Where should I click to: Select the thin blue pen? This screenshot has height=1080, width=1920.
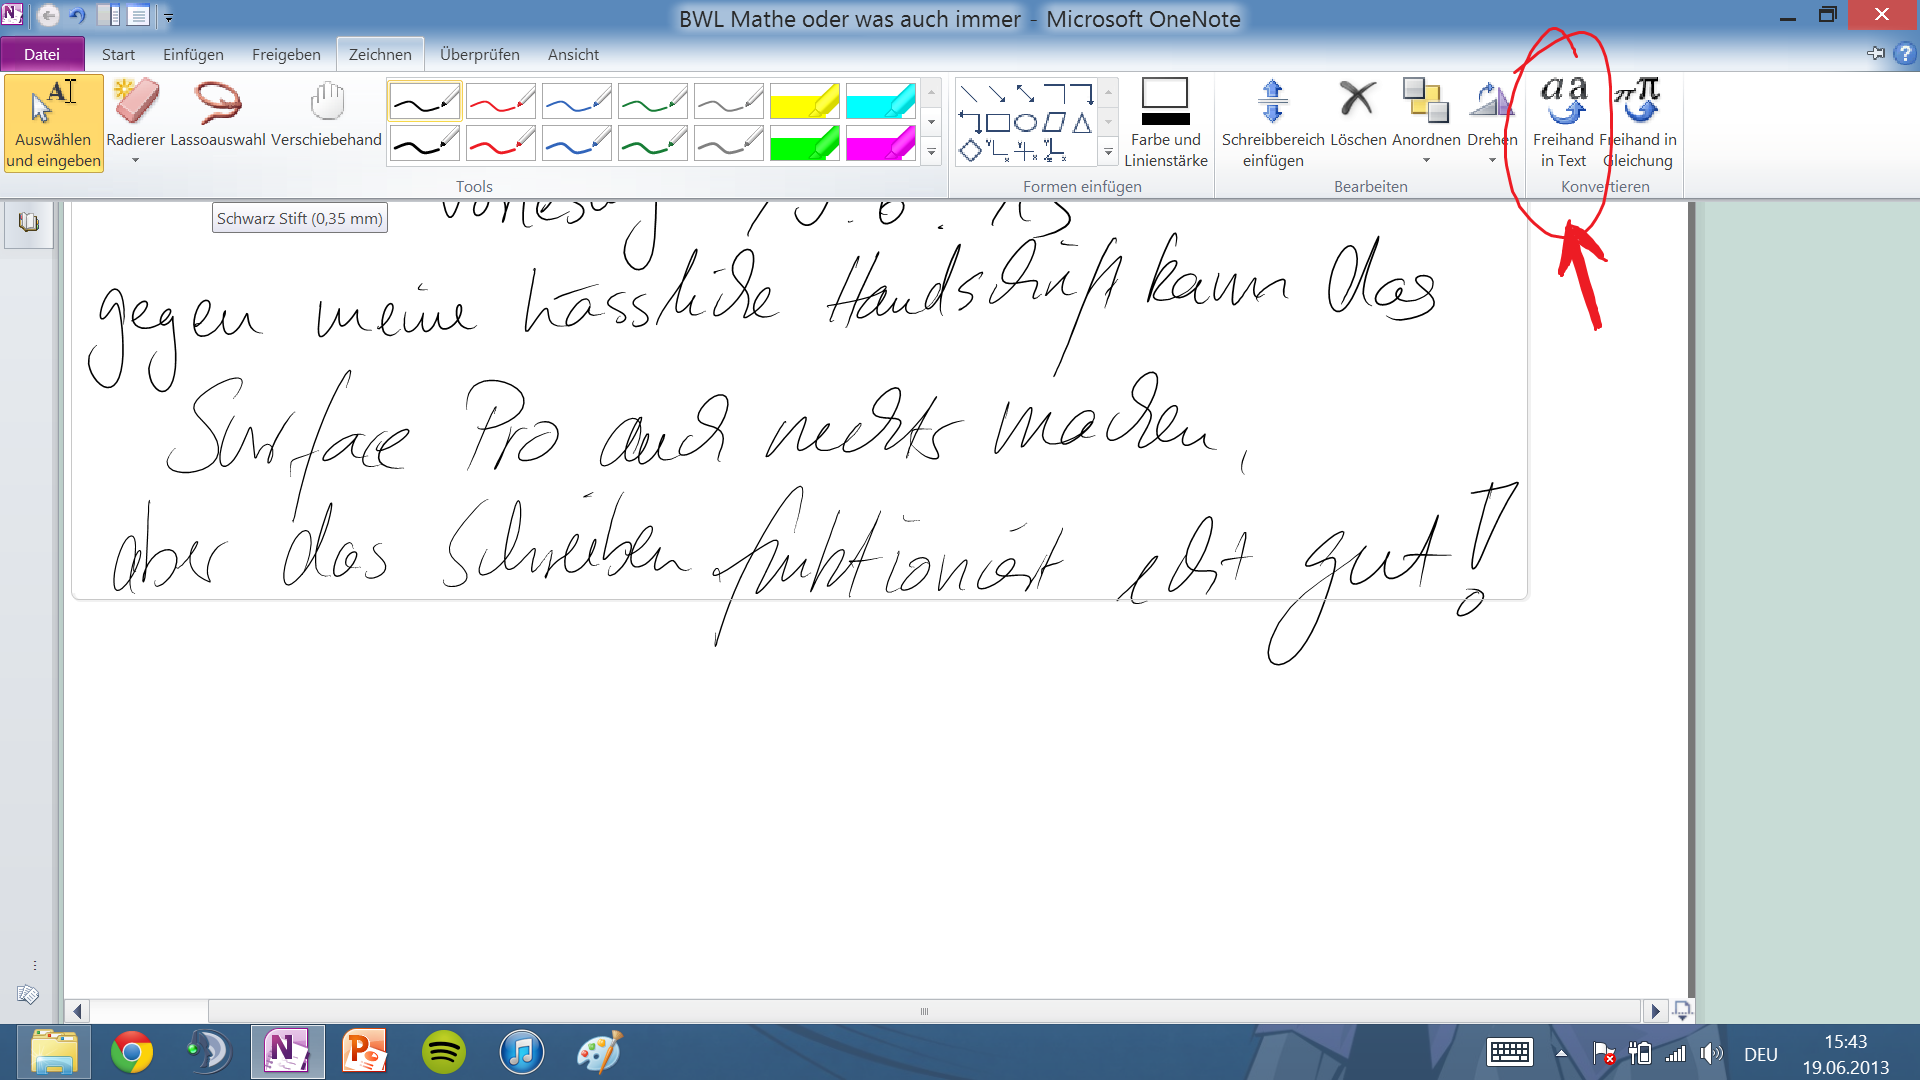(576, 101)
